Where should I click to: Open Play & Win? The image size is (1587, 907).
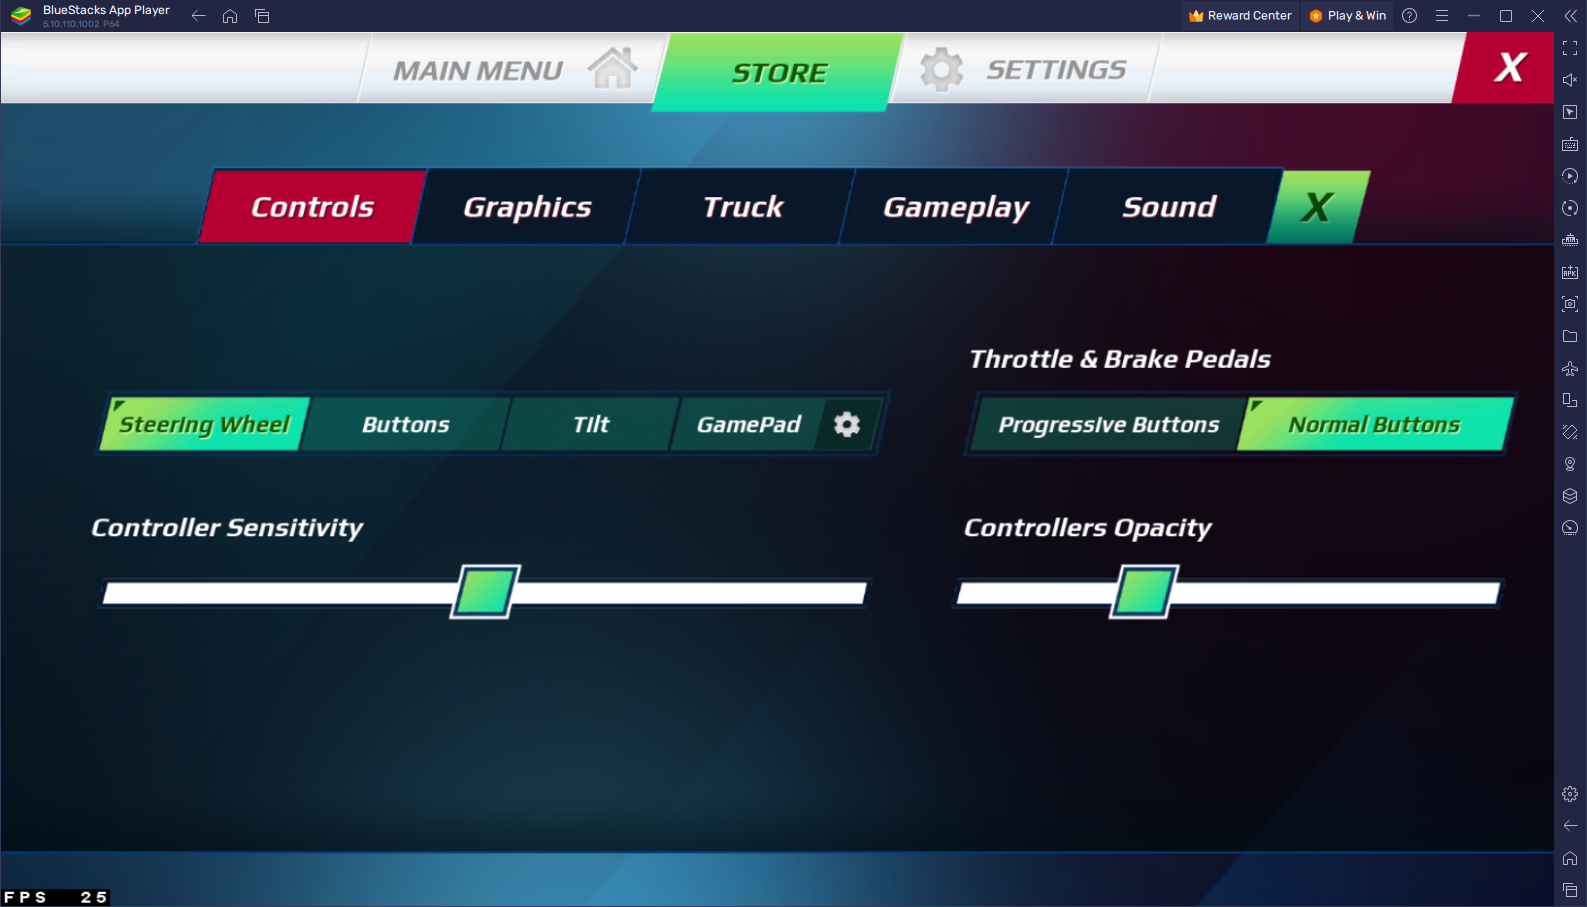pos(1347,16)
